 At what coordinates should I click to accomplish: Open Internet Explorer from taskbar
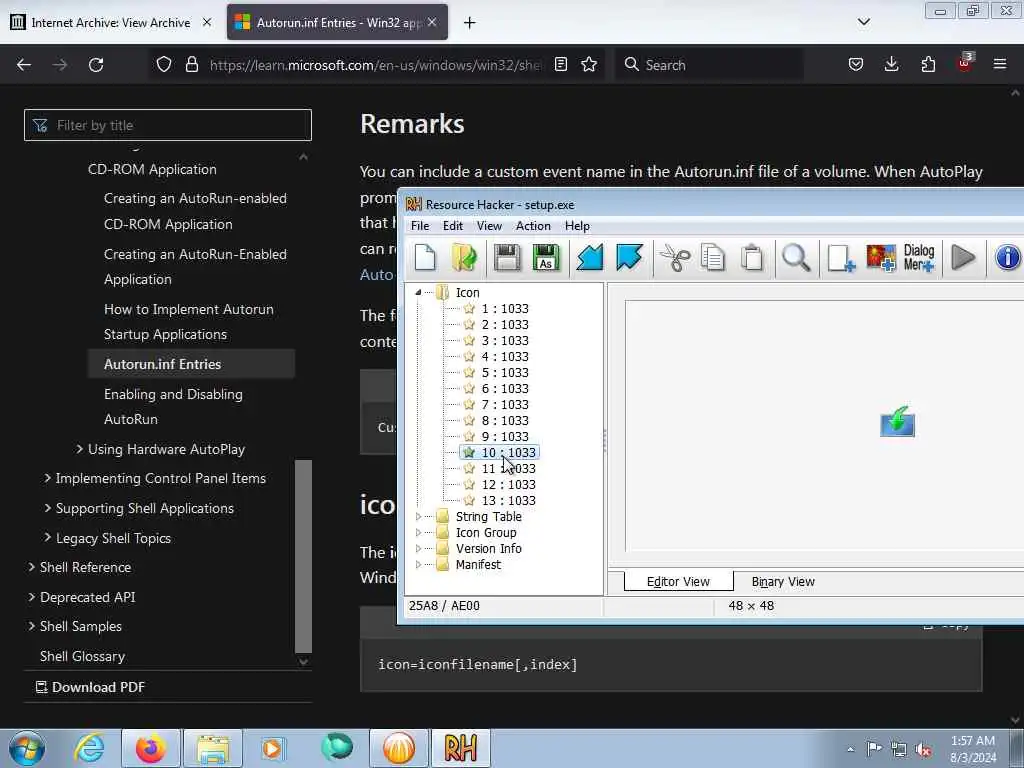tap(89, 748)
